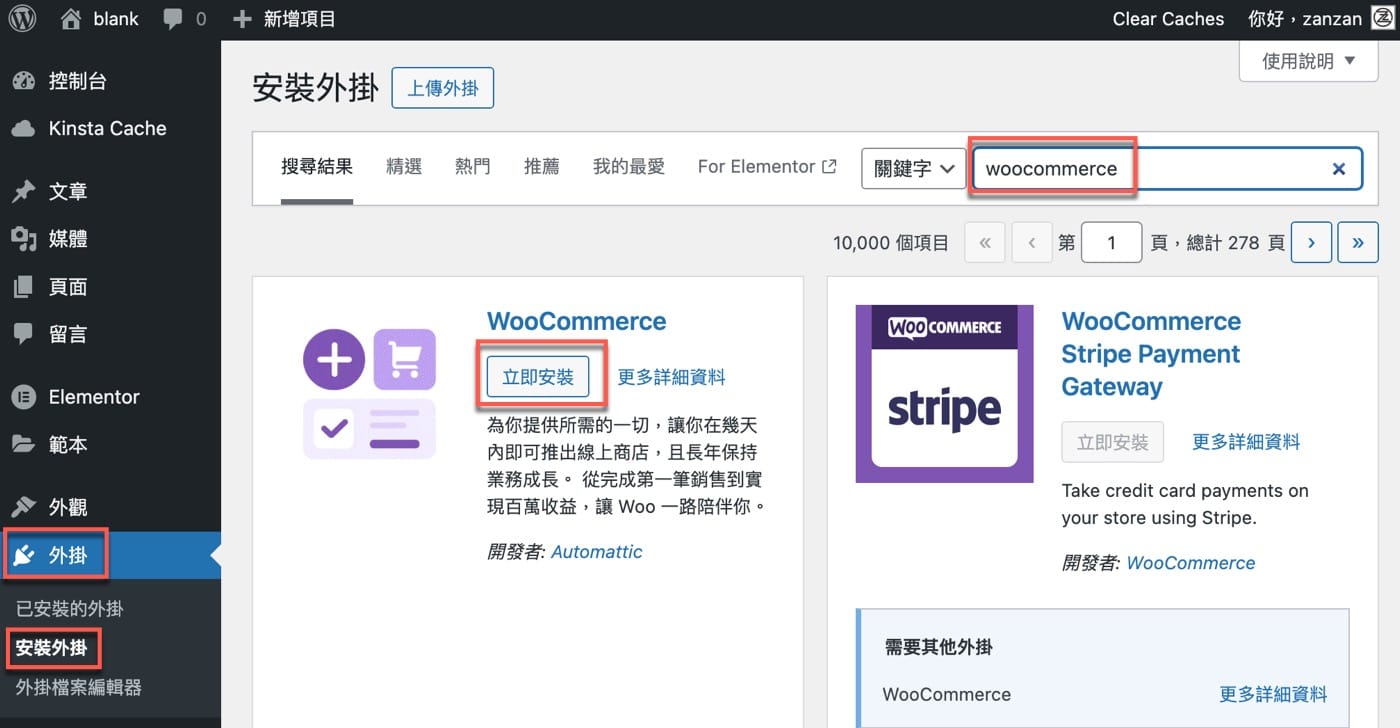Clear the search field with X icon

point(1339,169)
